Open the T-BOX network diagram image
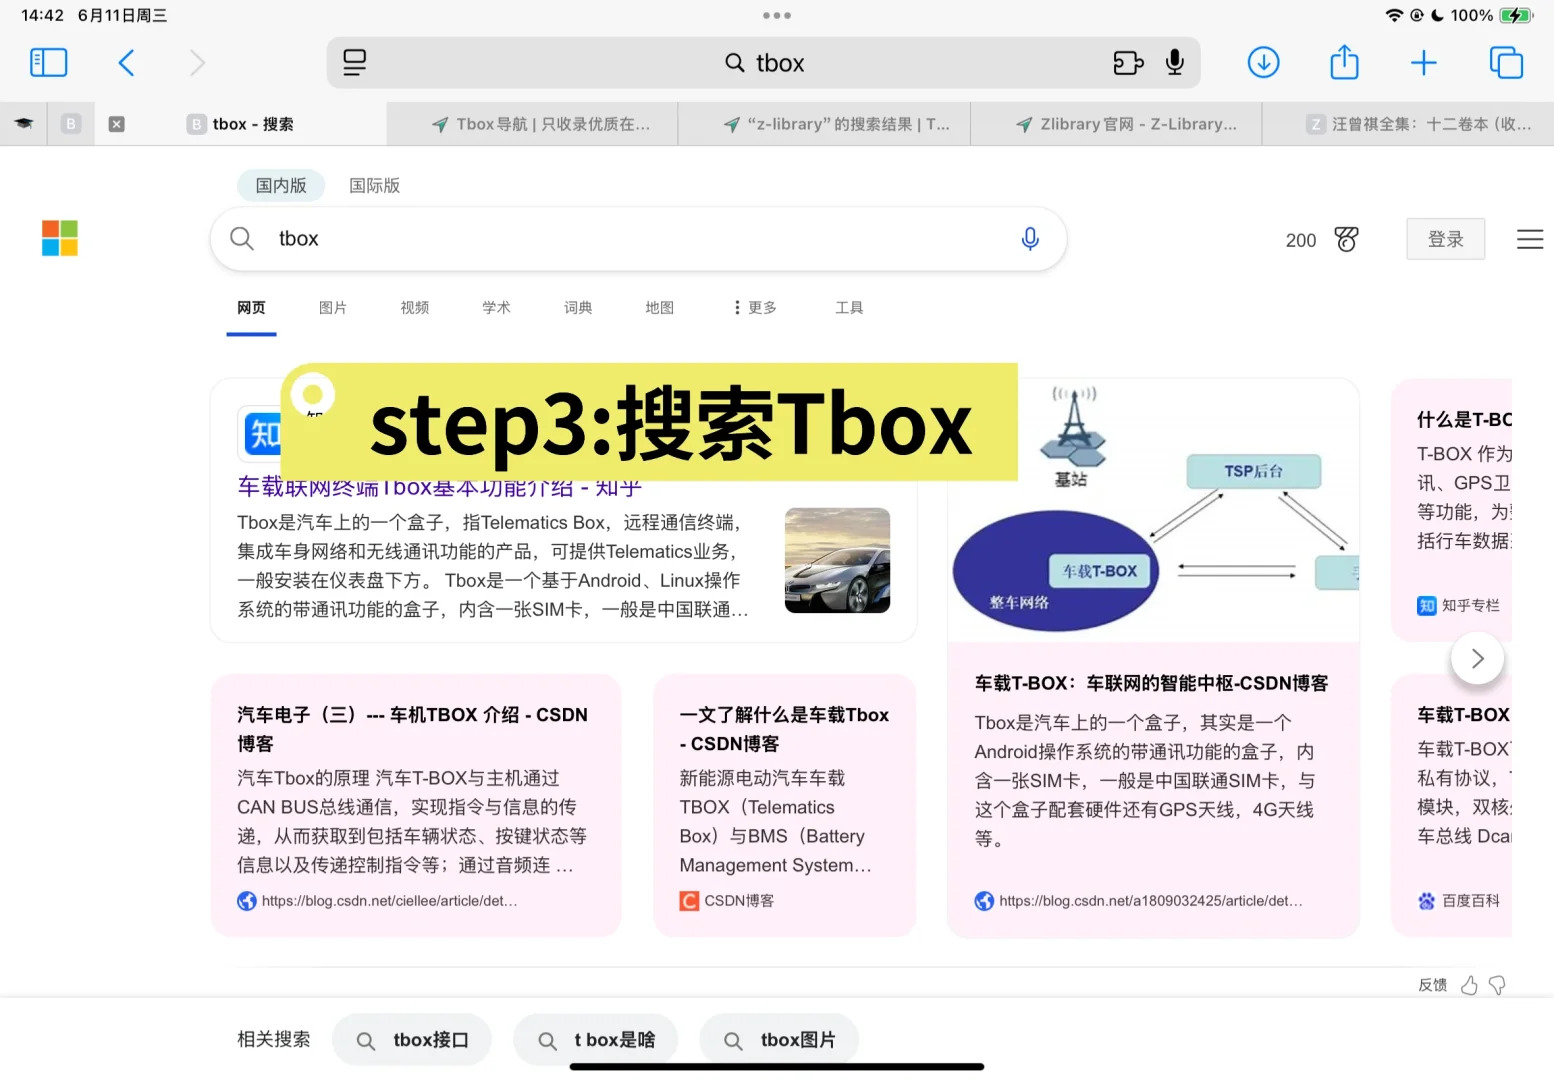This screenshot has width=1554, height=1080. (1153, 510)
